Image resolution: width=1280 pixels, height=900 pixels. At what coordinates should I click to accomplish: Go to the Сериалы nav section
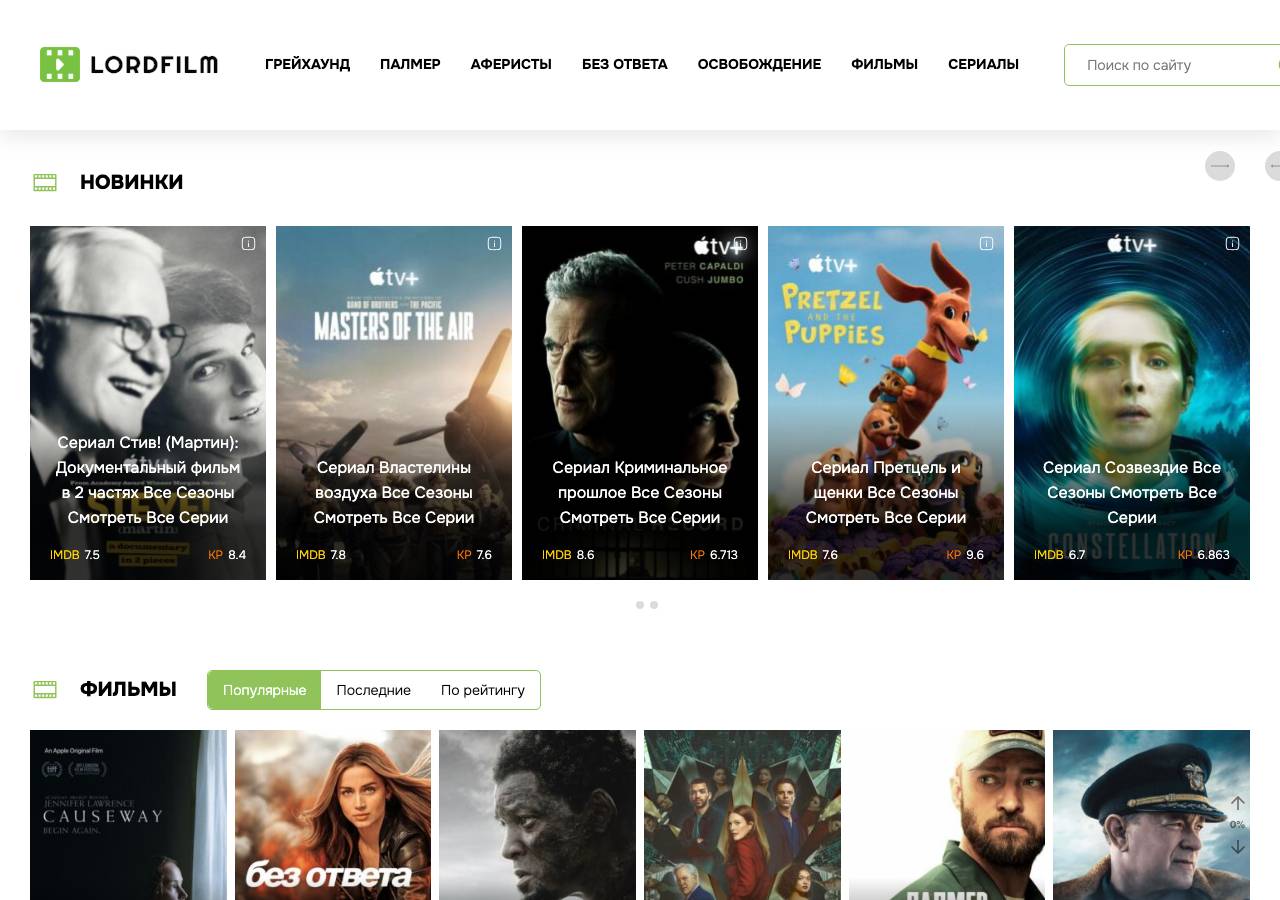pos(983,64)
